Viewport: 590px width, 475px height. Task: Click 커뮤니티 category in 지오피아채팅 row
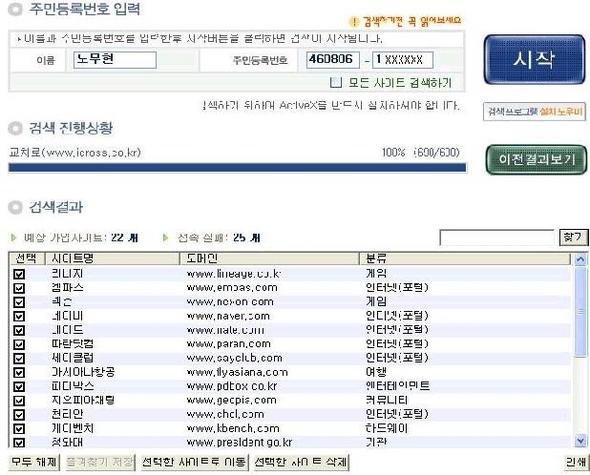pyautogui.click(x=386, y=400)
